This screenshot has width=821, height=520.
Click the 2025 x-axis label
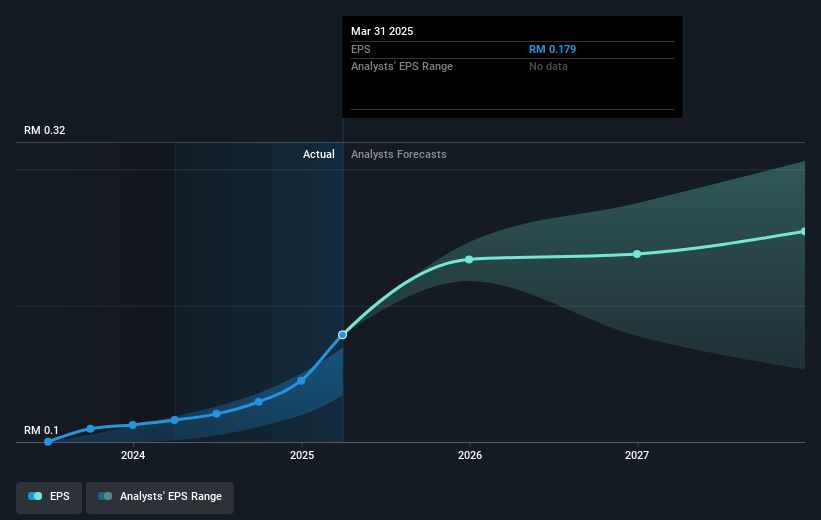302,456
